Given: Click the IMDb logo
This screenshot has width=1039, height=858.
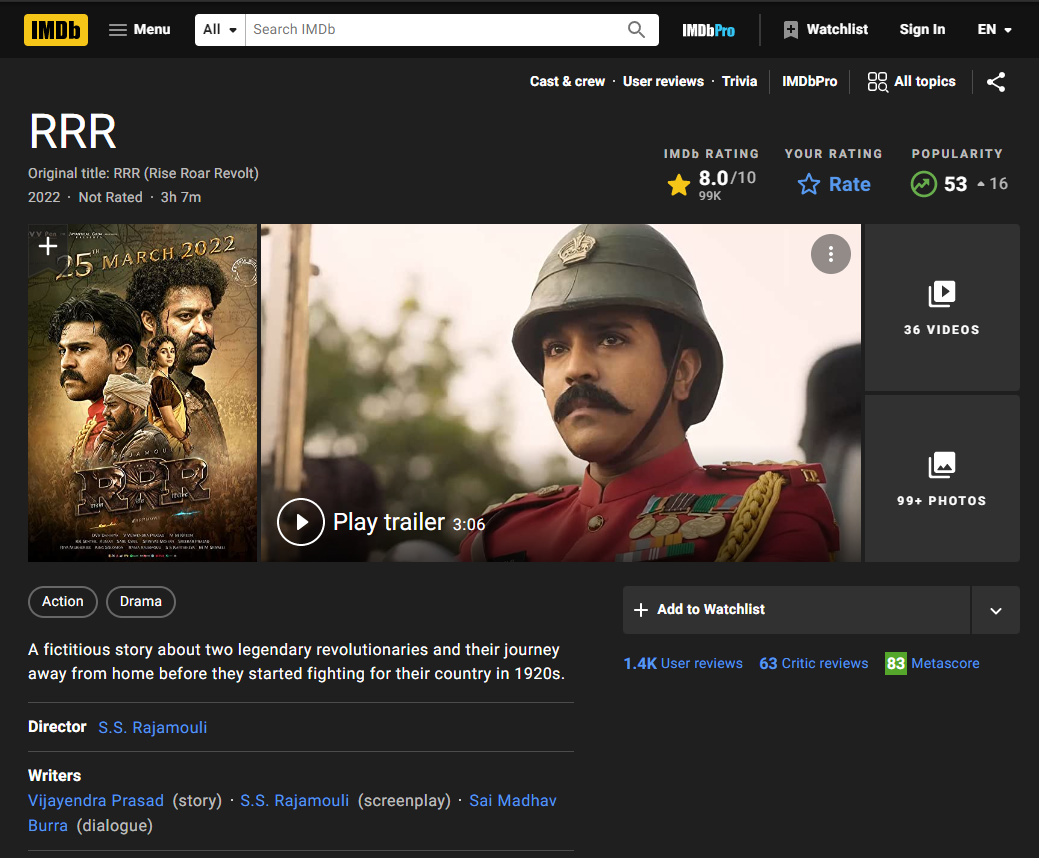Looking at the screenshot, I should point(56,30).
